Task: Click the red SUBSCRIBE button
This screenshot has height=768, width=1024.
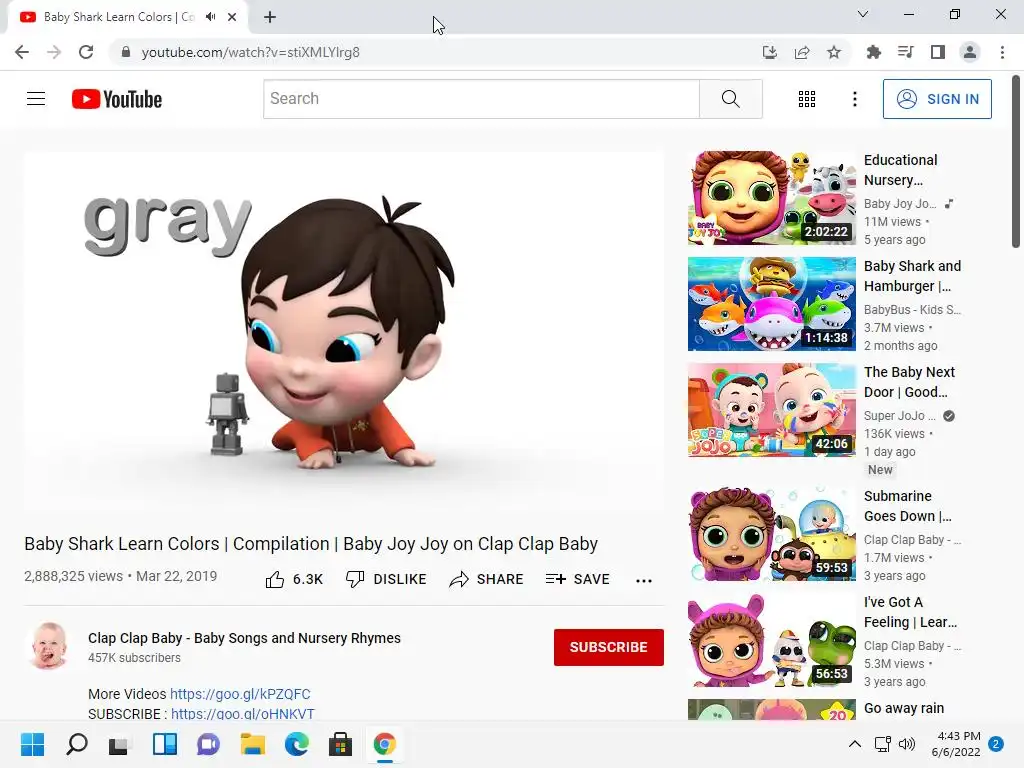Action: 609,647
